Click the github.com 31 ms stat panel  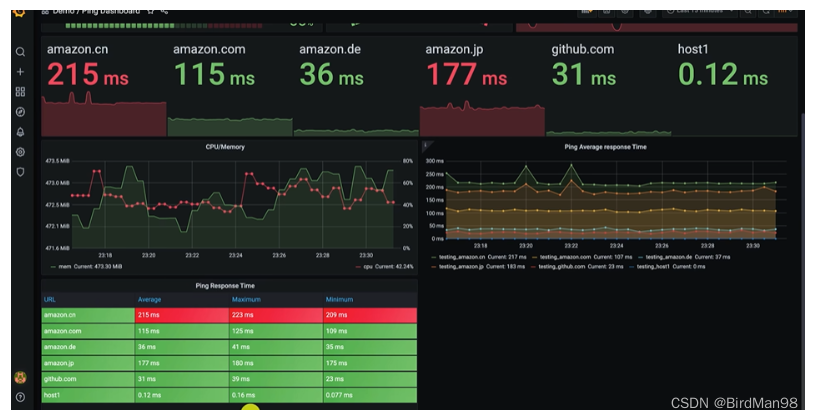coord(608,87)
